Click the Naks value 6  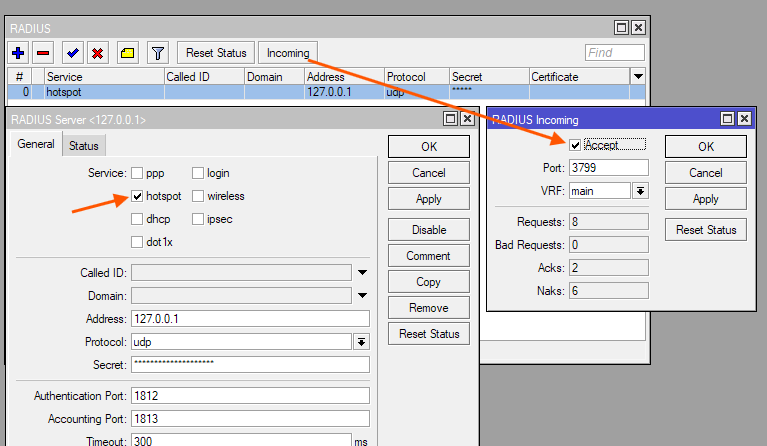tap(609, 290)
